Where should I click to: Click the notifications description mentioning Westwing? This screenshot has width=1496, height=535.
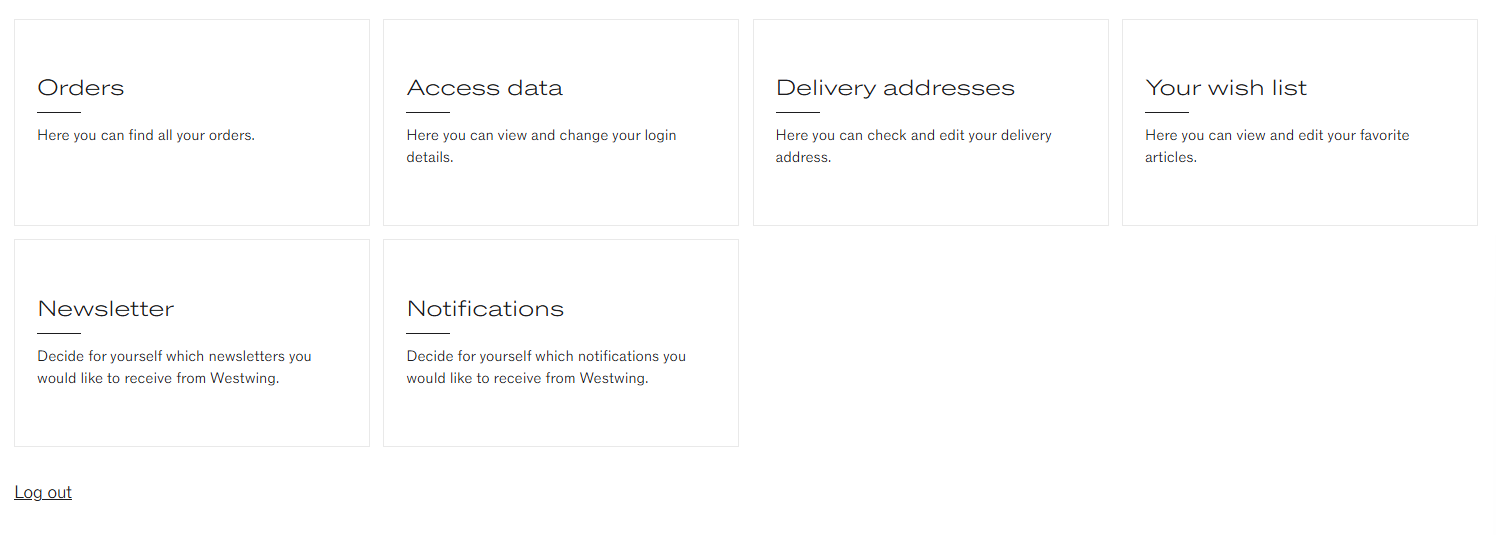point(546,367)
